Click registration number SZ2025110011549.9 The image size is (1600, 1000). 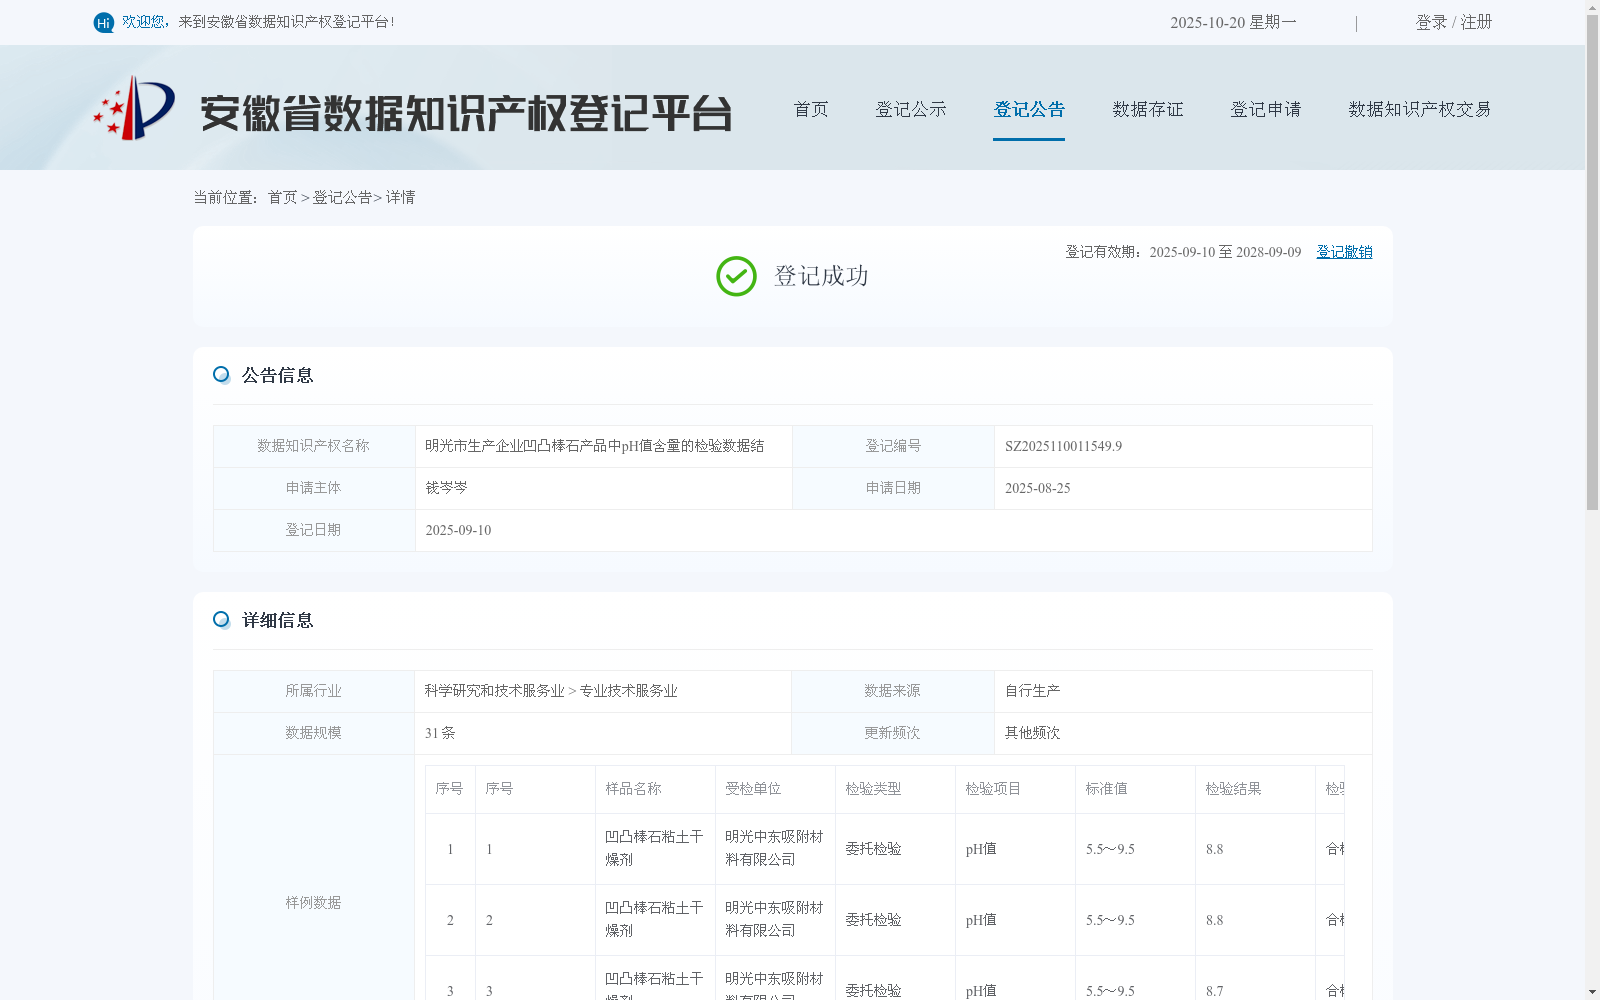pos(1063,446)
